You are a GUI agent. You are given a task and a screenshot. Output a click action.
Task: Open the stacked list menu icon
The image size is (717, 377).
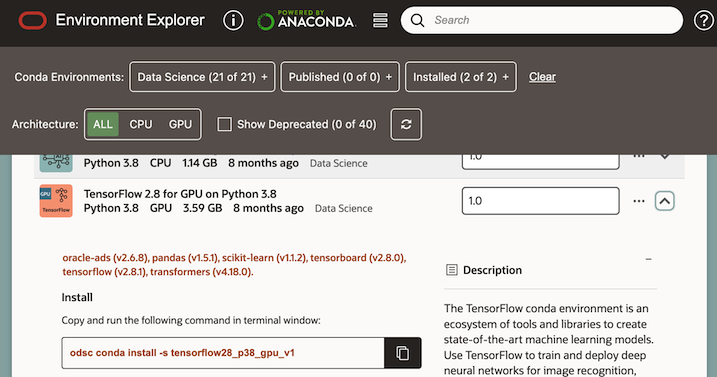[x=380, y=20]
